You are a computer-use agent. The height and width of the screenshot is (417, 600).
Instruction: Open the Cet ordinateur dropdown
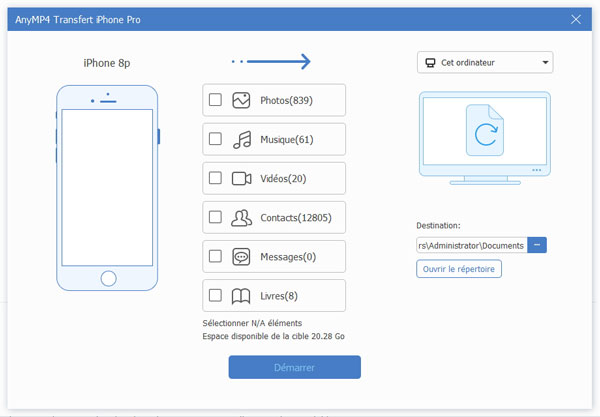pos(484,63)
